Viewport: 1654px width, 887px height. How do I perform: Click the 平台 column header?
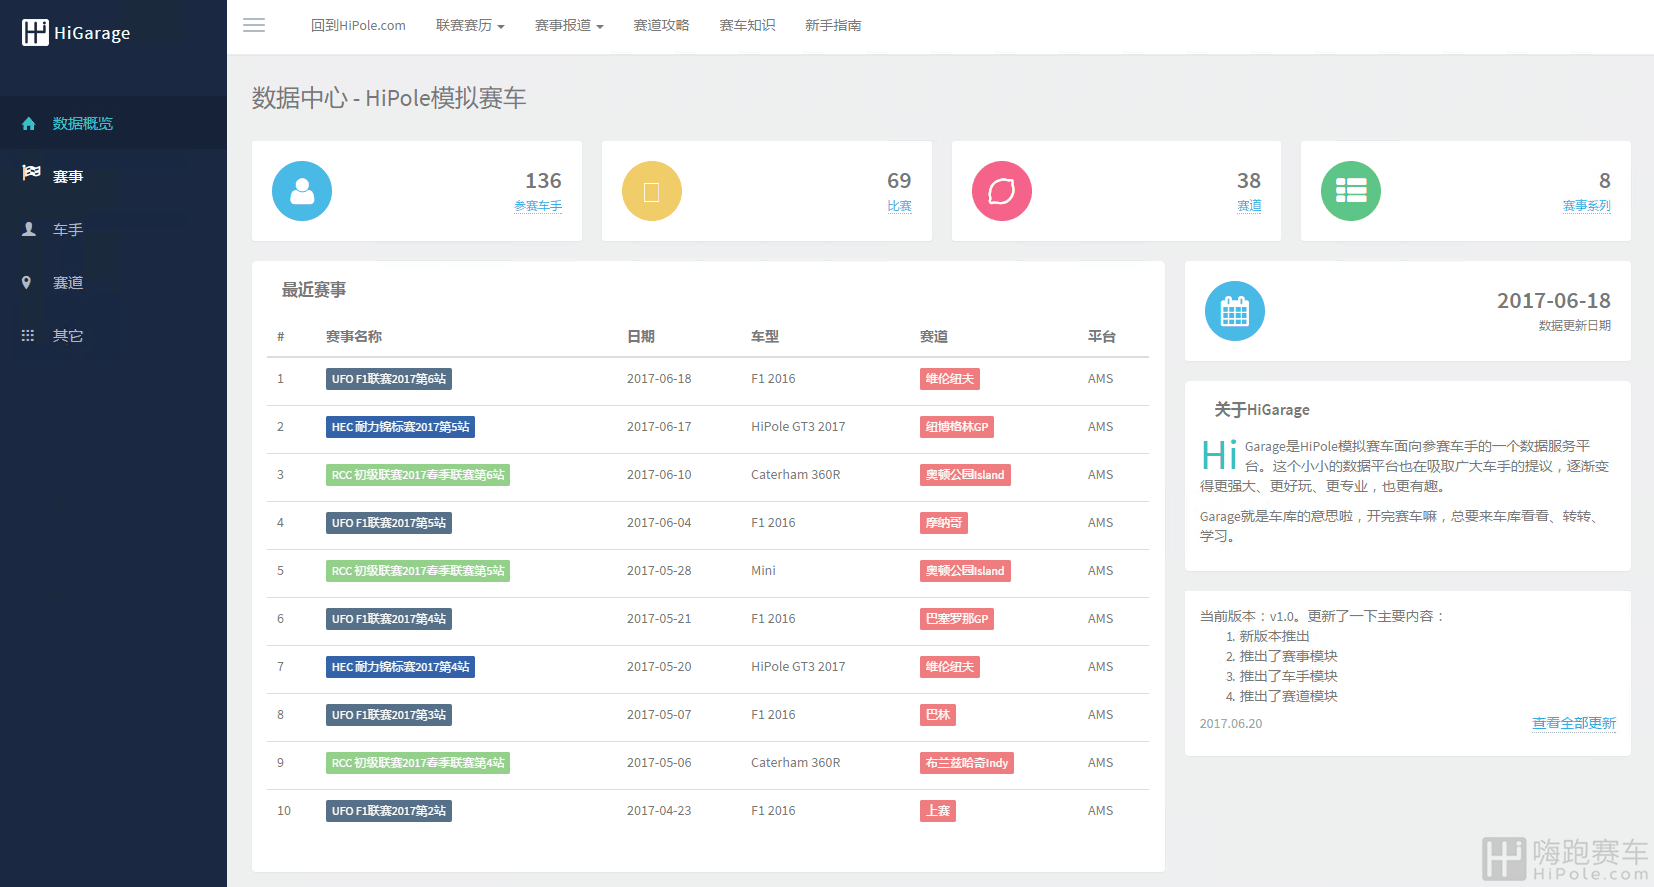(1102, 337)
